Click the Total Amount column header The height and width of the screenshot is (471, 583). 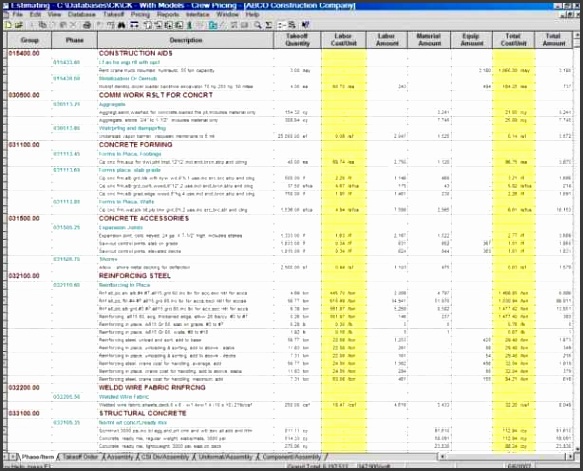point(553,40)
